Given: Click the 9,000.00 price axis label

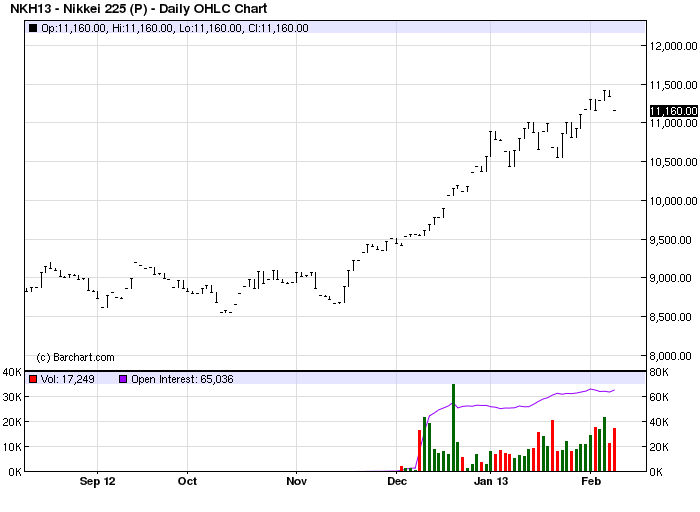Looking at the screenshot, I should tap(671, 278).
